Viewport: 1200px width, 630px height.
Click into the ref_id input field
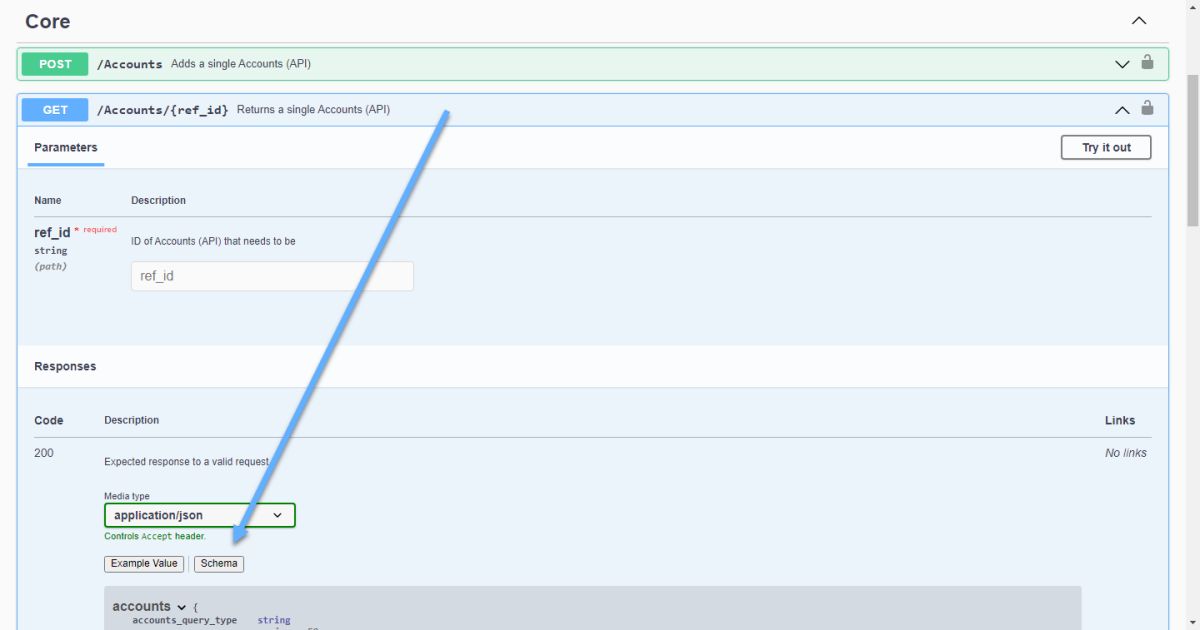point(272,276)
